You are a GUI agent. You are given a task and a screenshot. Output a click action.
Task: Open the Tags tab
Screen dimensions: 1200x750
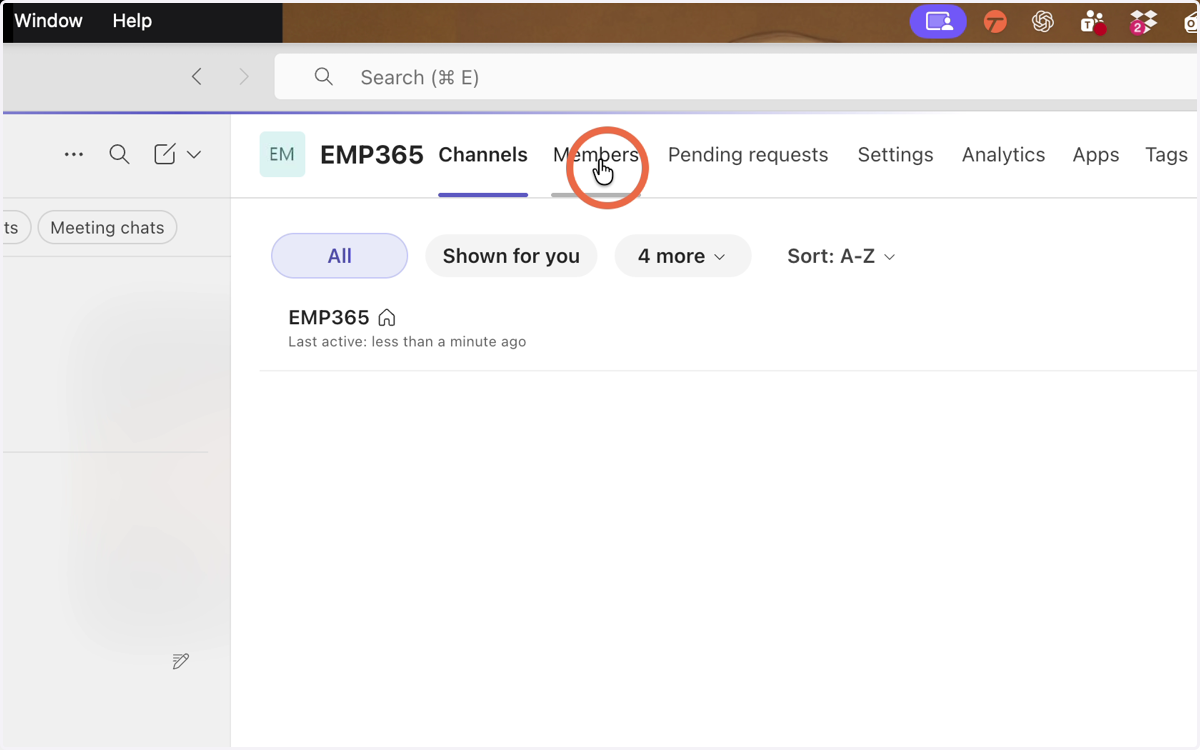click(1166, 155)
